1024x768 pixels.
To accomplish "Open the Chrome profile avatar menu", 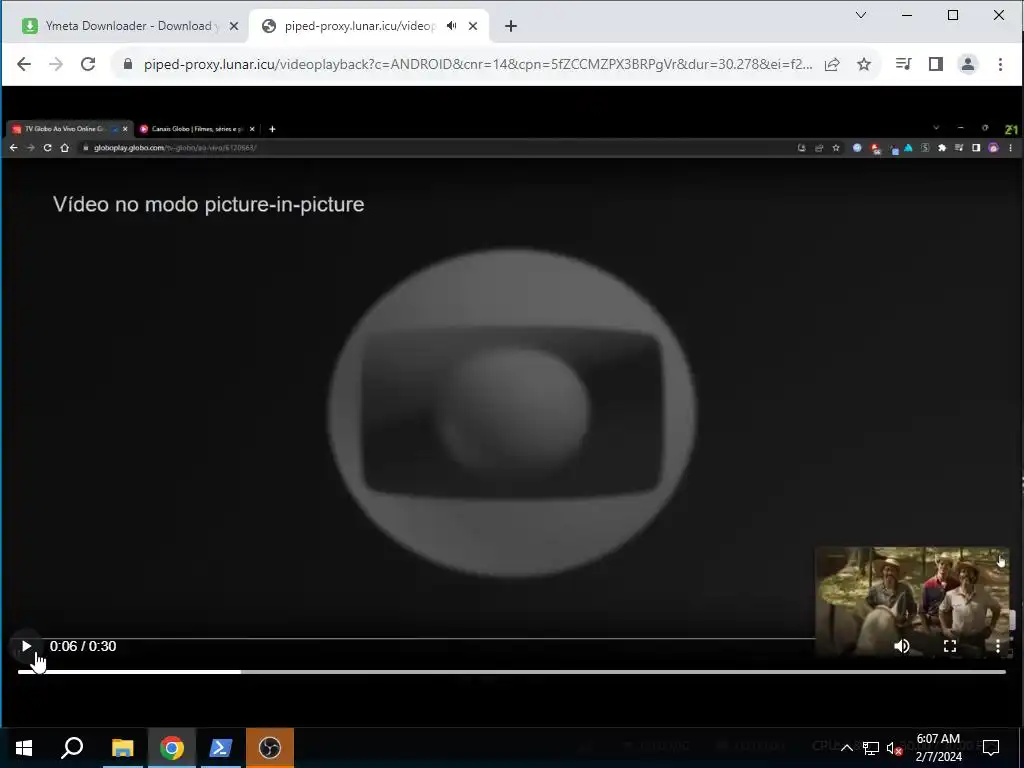I will point(967,64).
